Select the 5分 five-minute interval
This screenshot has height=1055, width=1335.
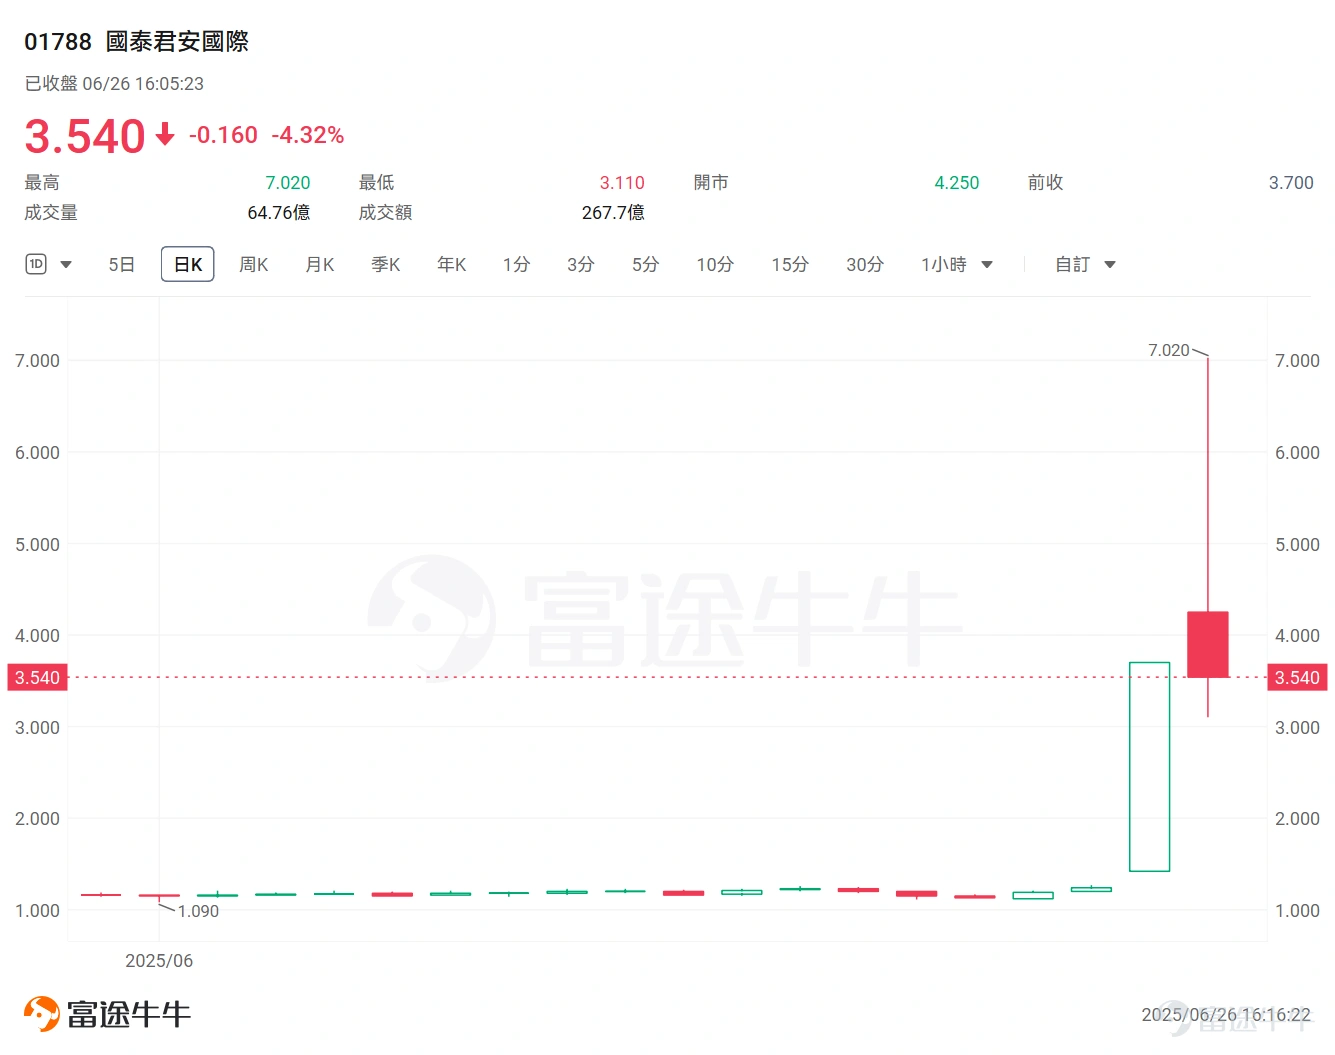point(645,264)
